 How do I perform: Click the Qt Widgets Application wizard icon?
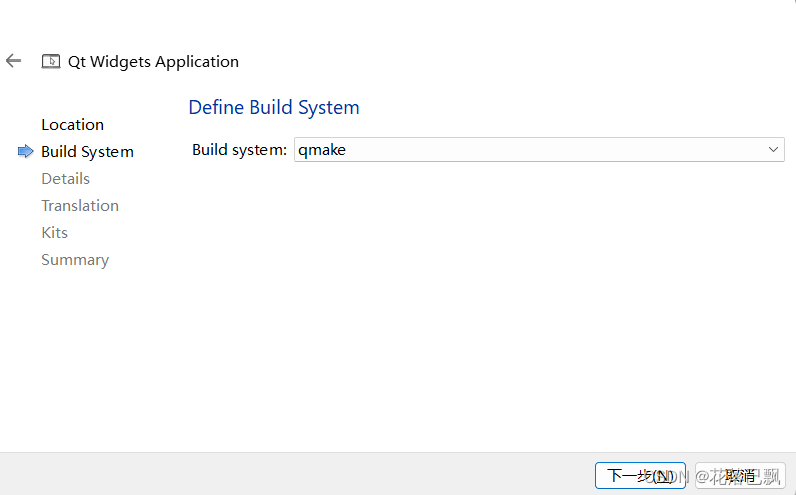pos(51,61)
